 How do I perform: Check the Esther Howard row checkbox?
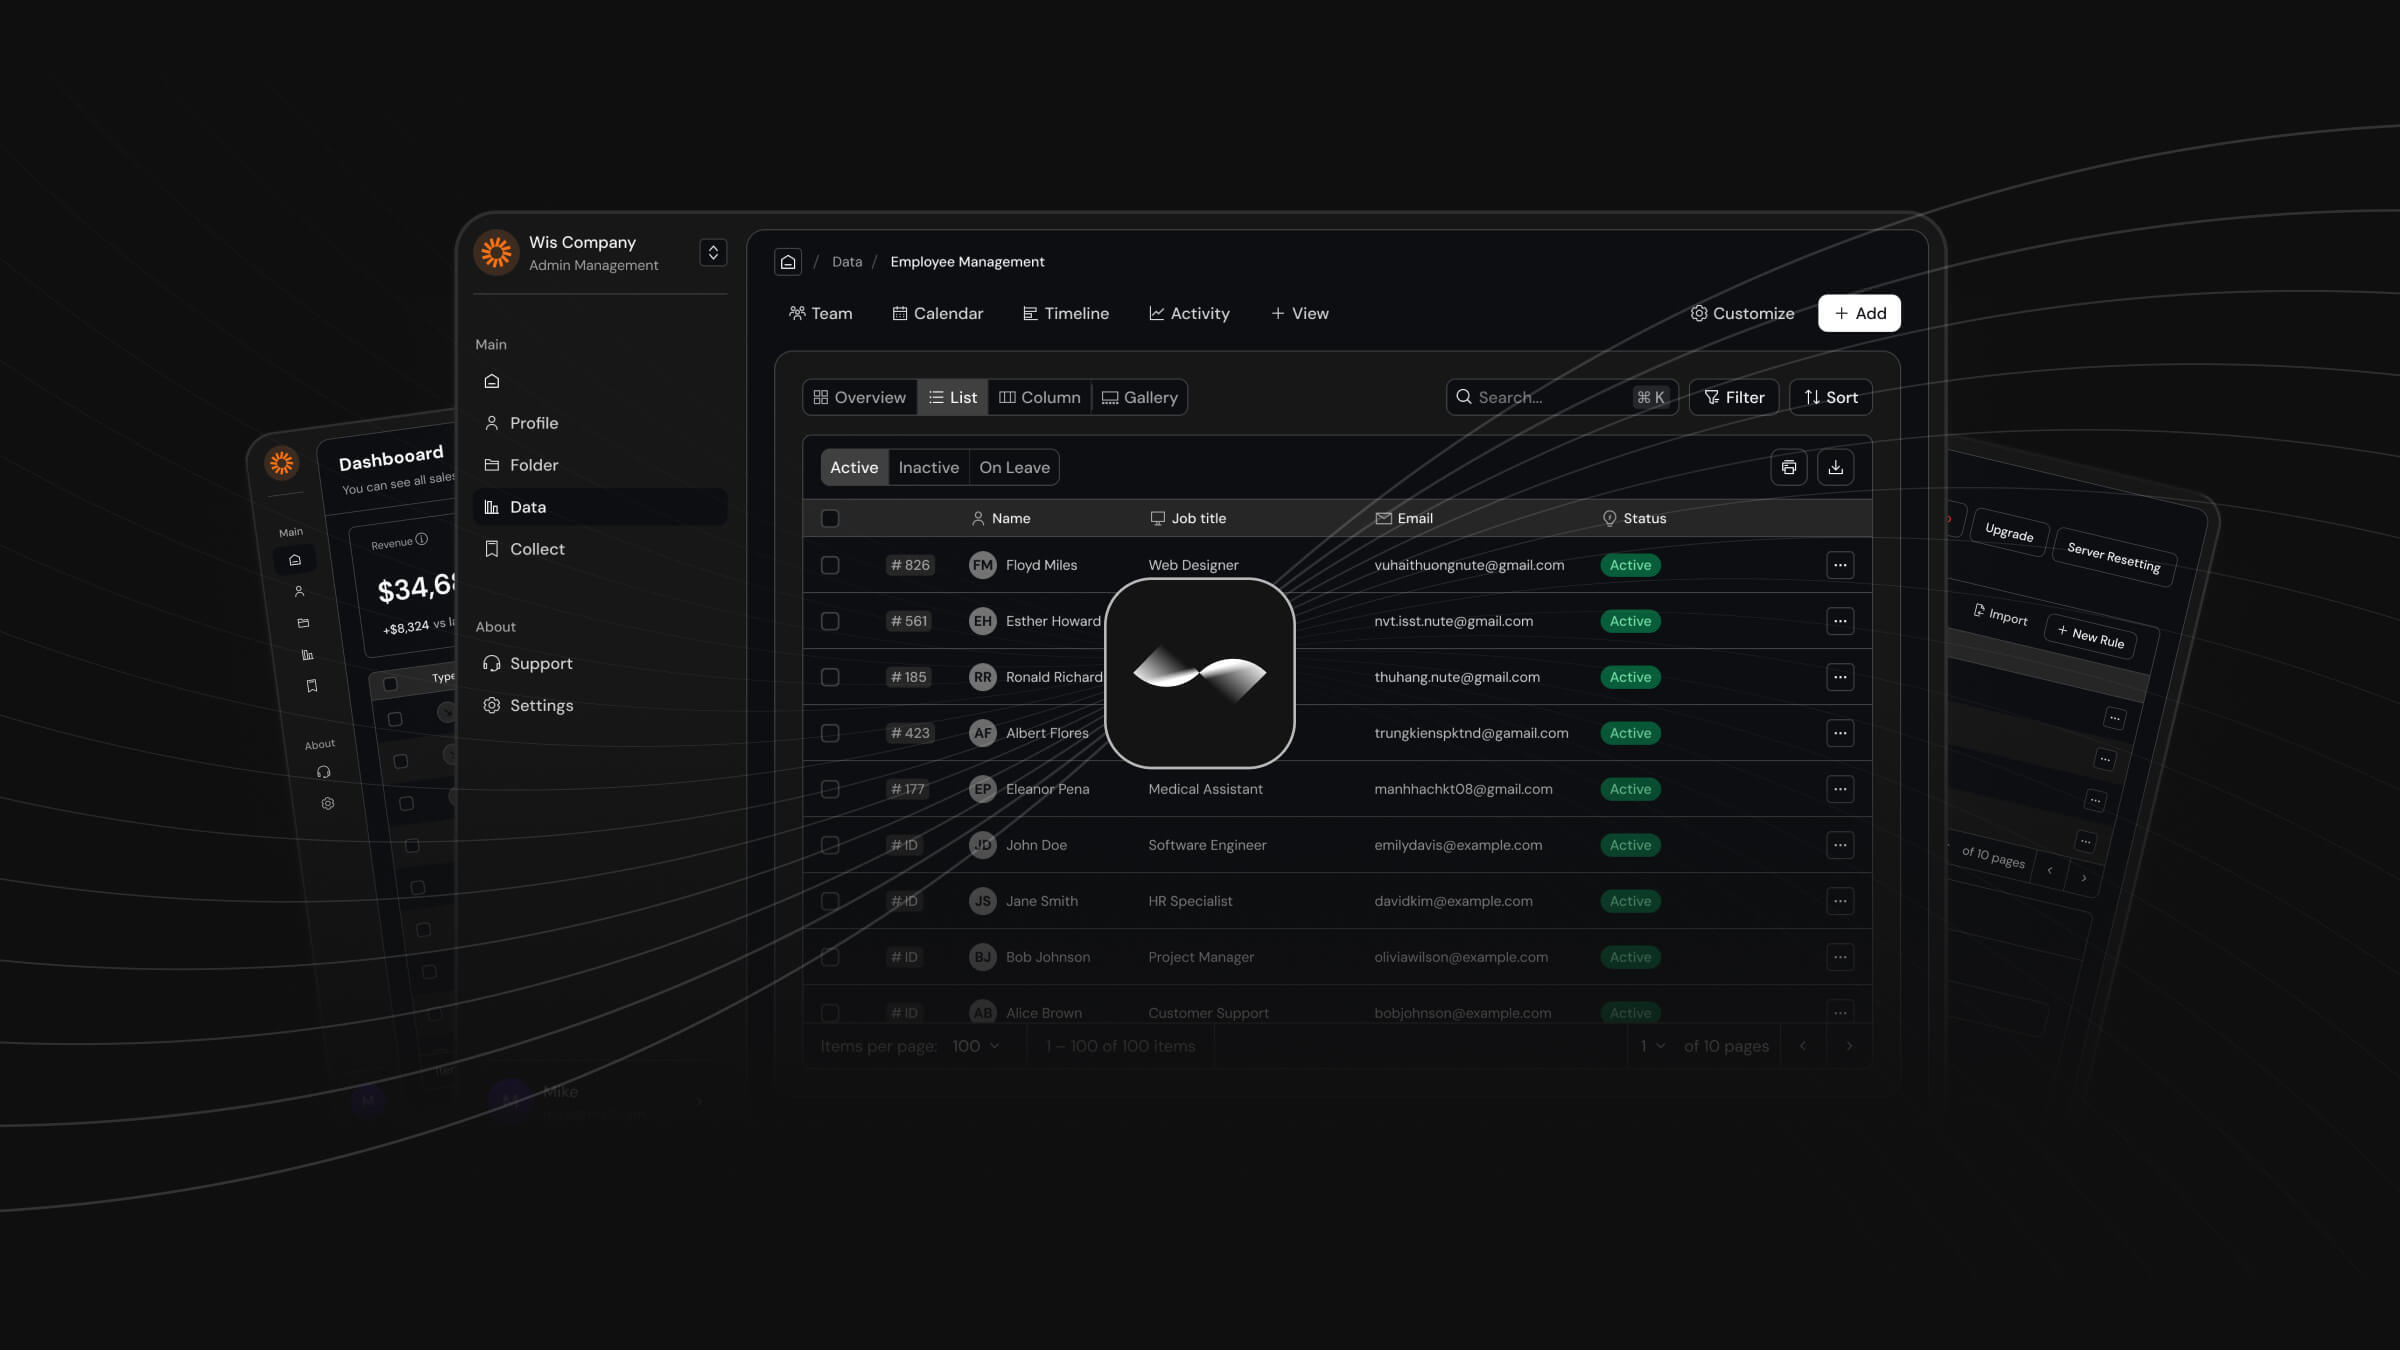830,621
